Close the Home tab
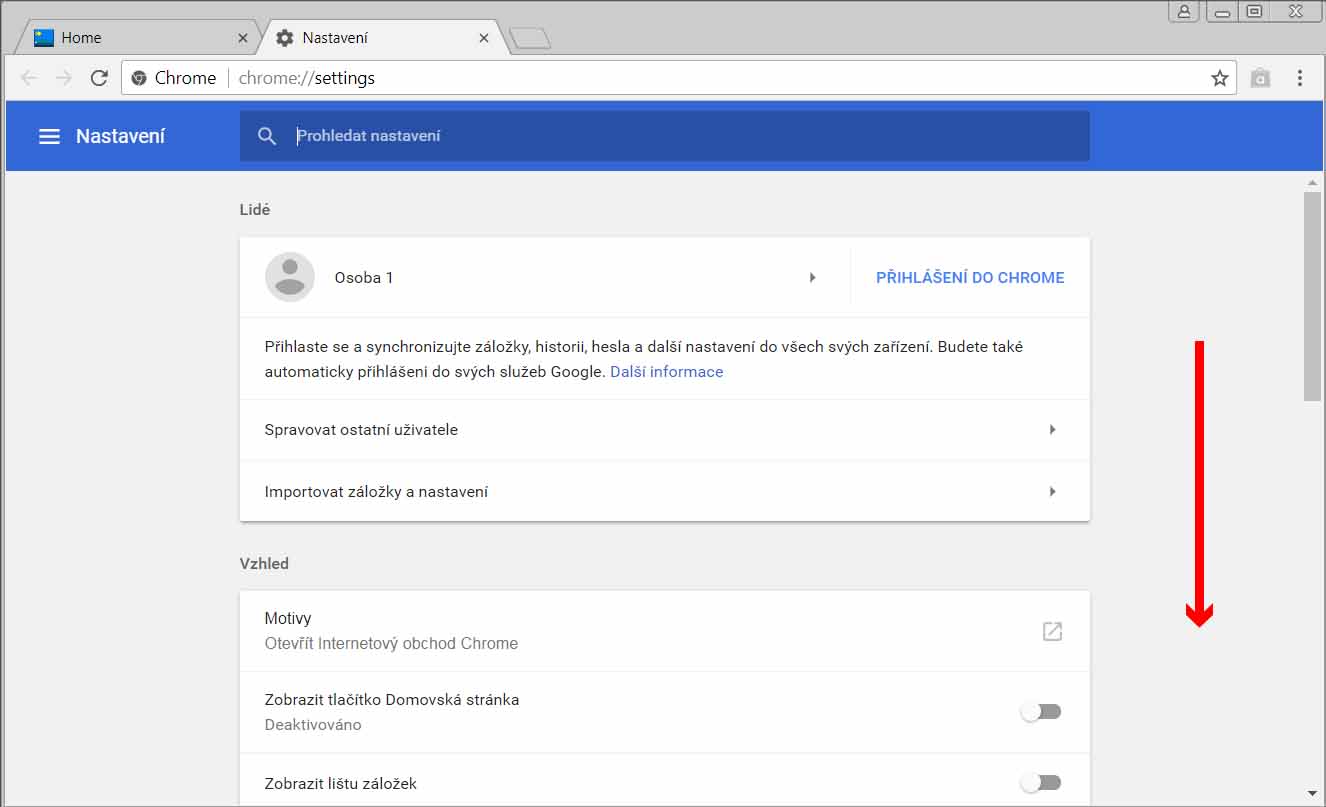The image size is (1326, 807). 243,38
